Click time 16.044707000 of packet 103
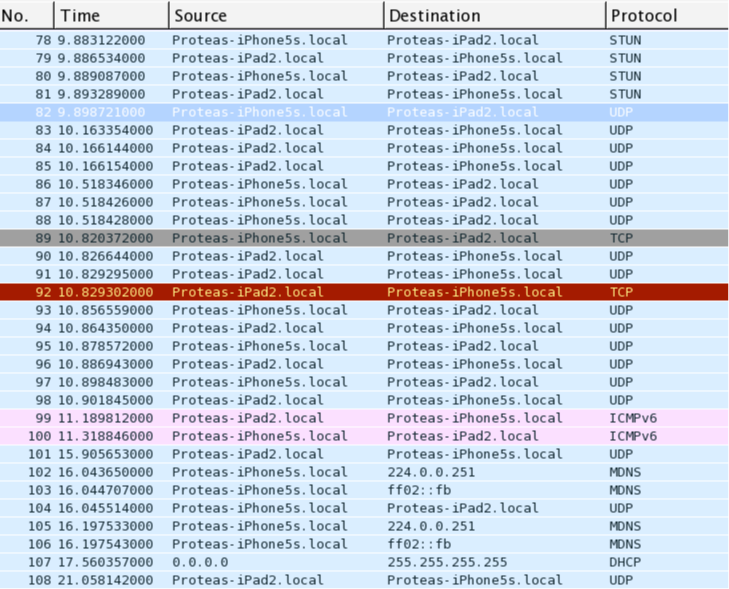This screenshot has width=729, height=589. [106, 490]
